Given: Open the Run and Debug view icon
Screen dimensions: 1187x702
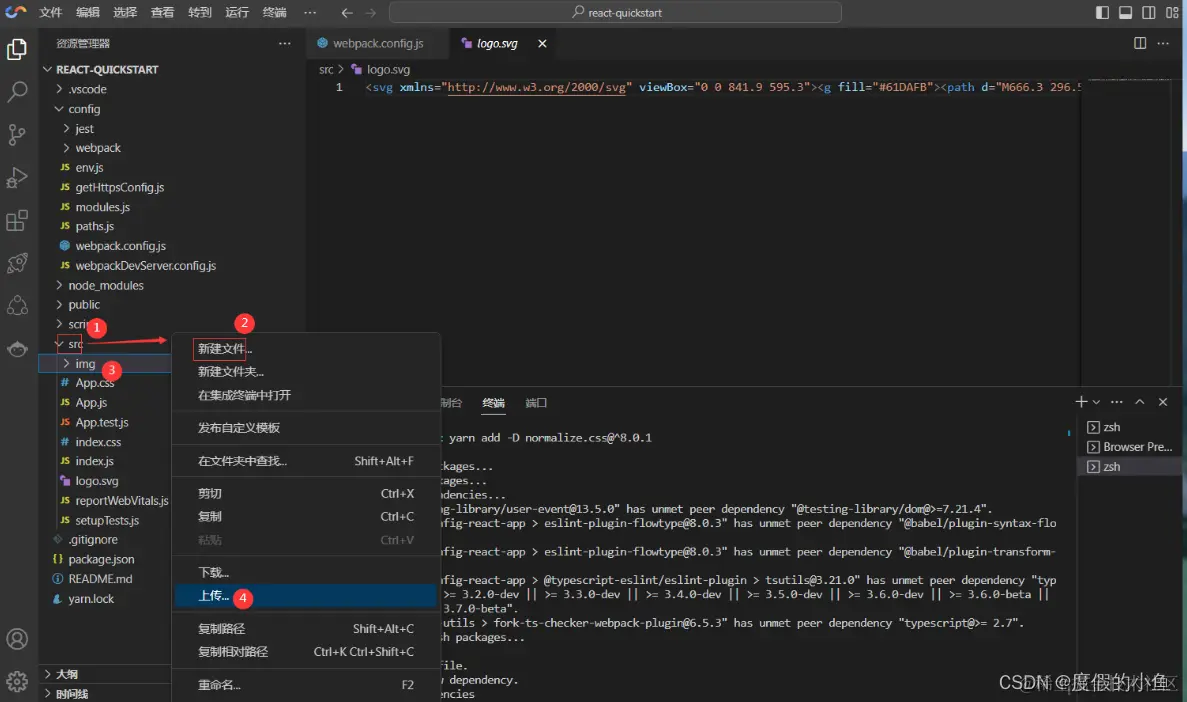Looking at the screenshot, I should (17, 177).
